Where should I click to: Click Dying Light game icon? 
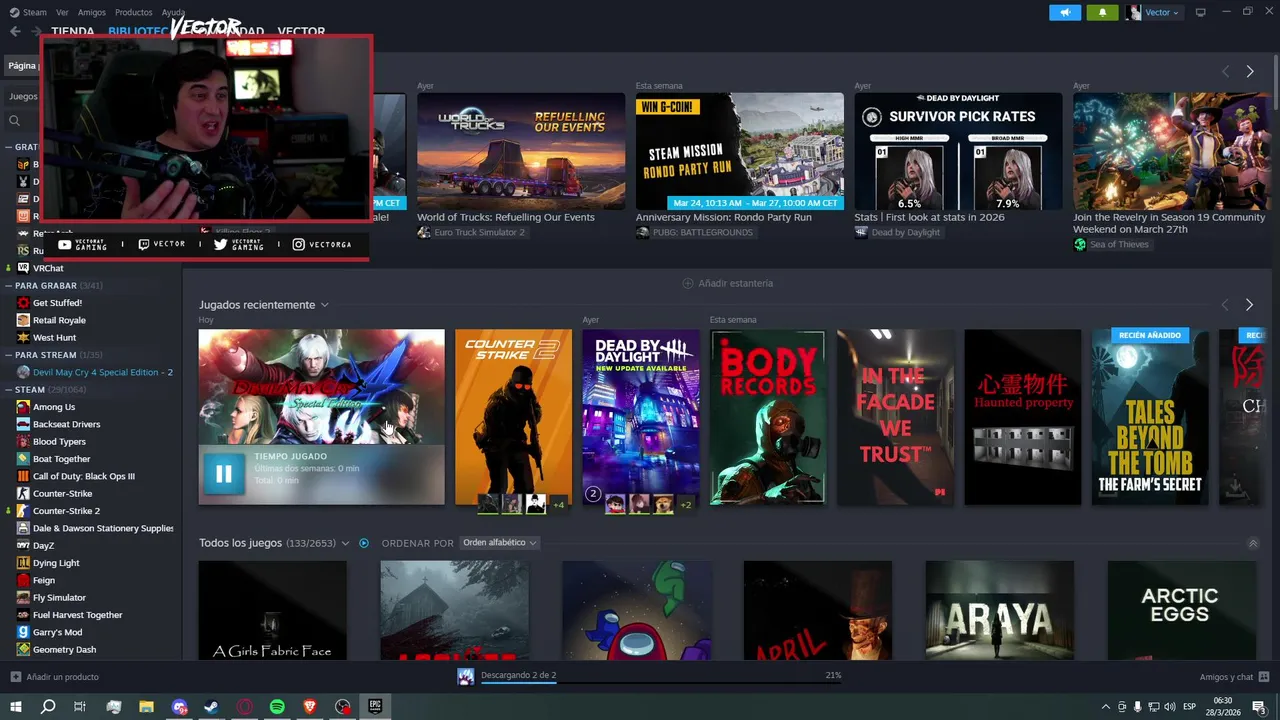coord(23,563)
